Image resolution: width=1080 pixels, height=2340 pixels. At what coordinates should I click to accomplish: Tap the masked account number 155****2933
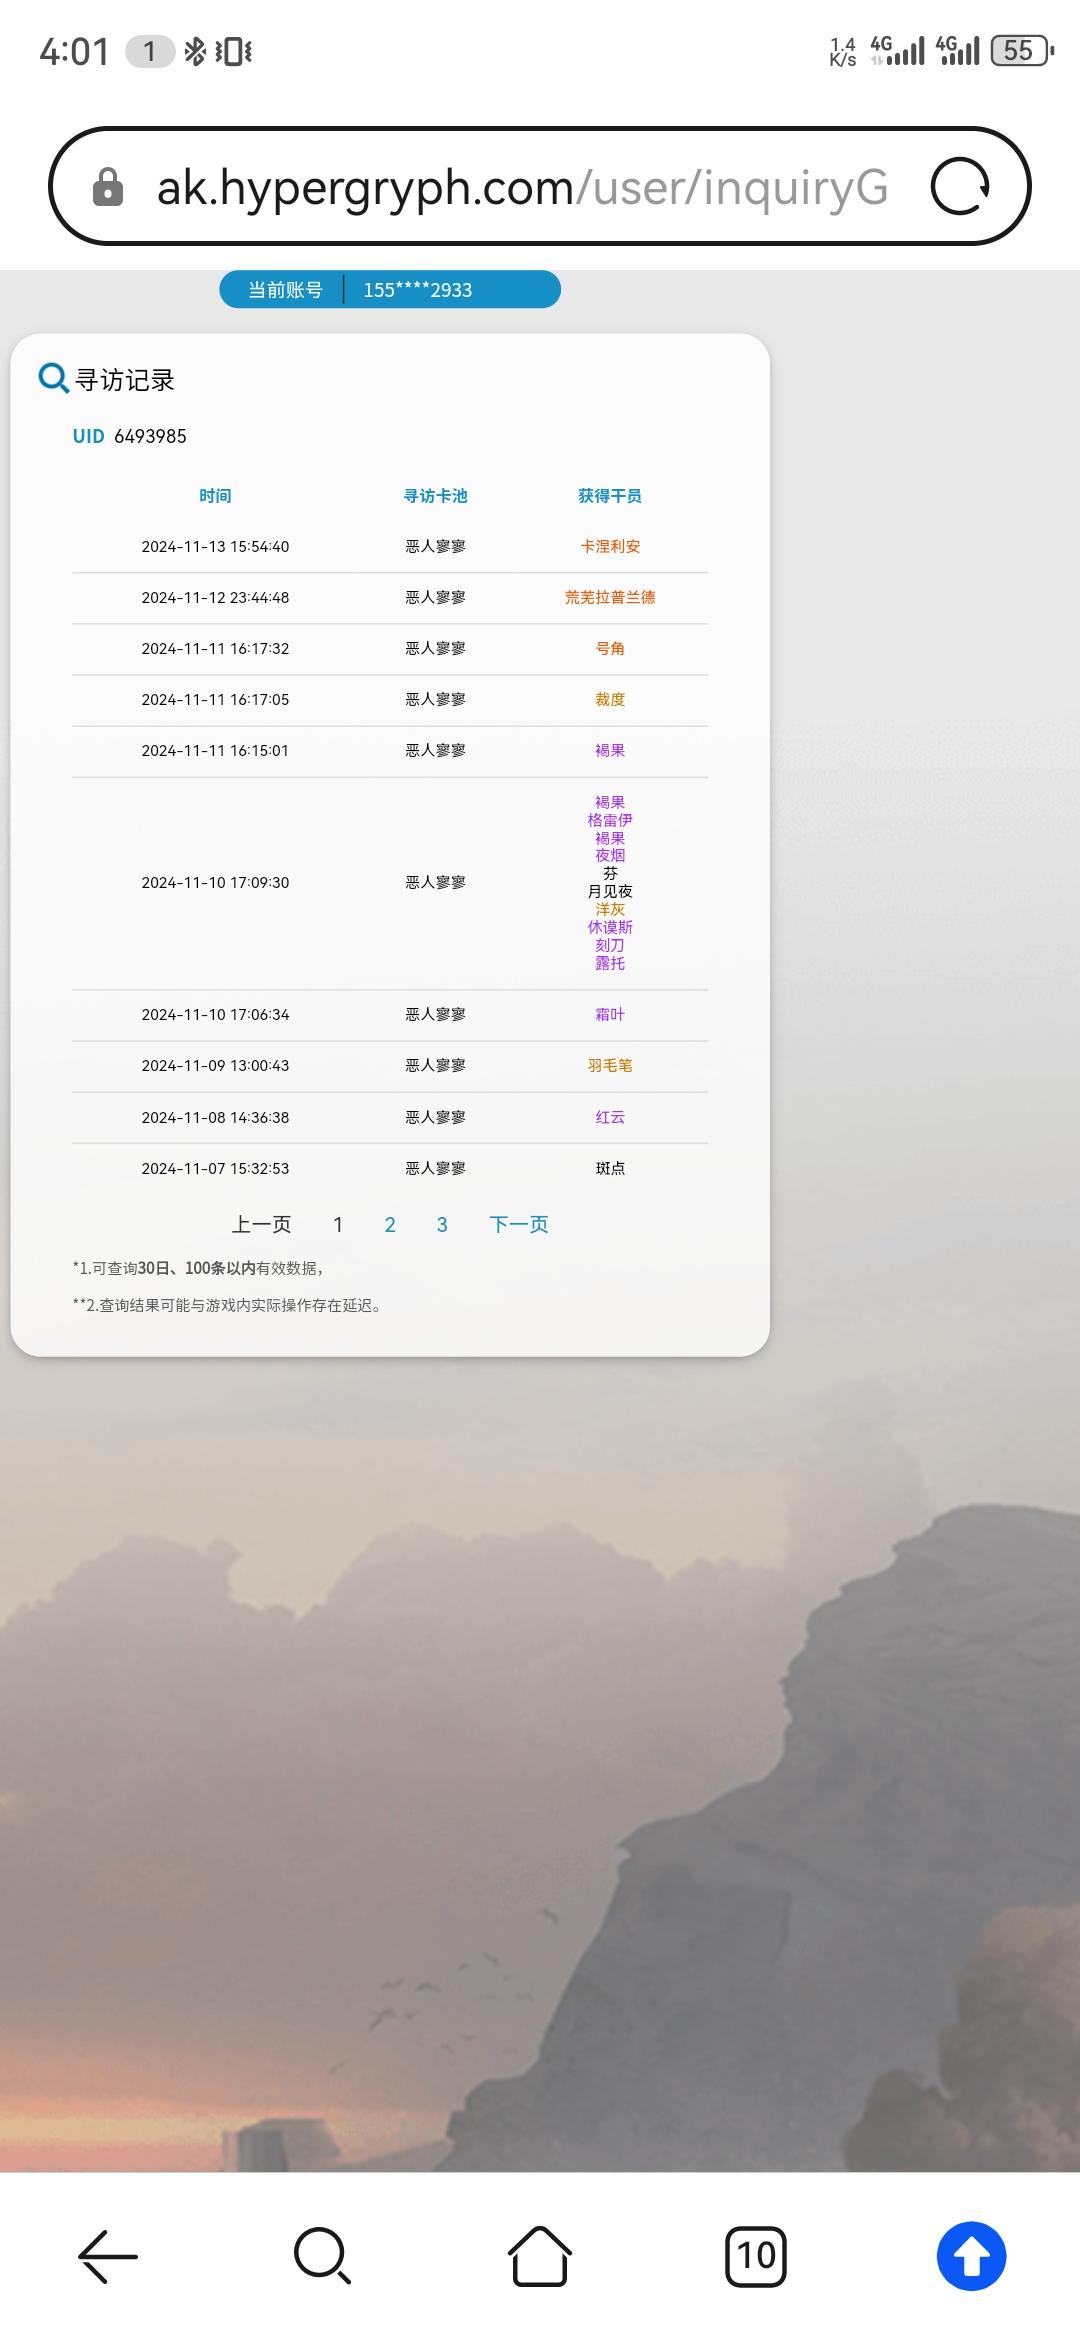(x=418, y=290)
